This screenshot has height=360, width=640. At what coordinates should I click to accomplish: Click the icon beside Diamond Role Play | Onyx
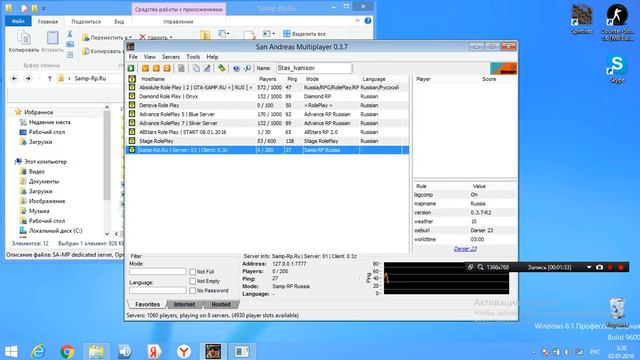pyautogui.click(x=132, y=96)
